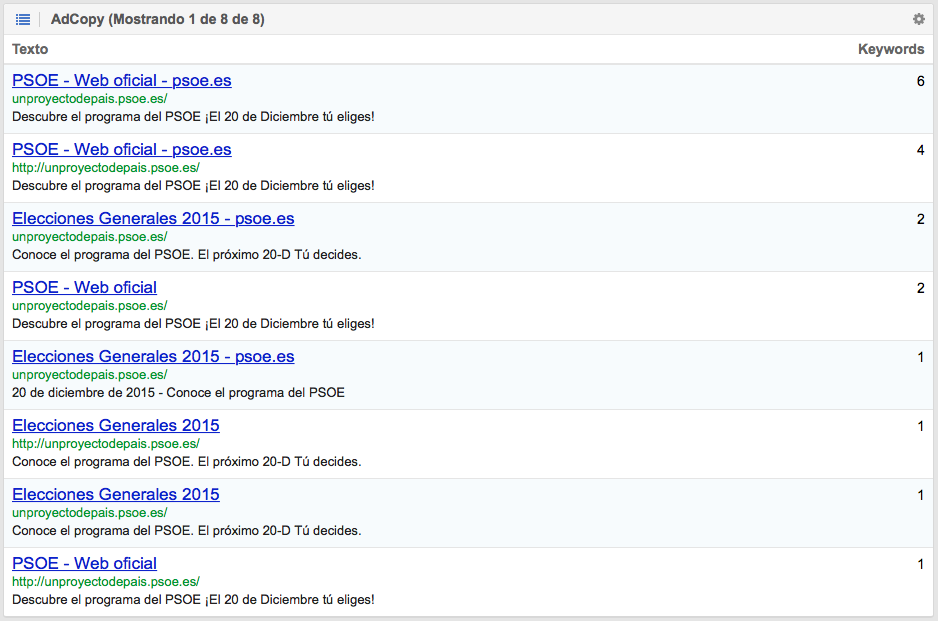Sort the table by Keywords column header
This screenshot has width=938, height=621.
[x=890, y=49]
